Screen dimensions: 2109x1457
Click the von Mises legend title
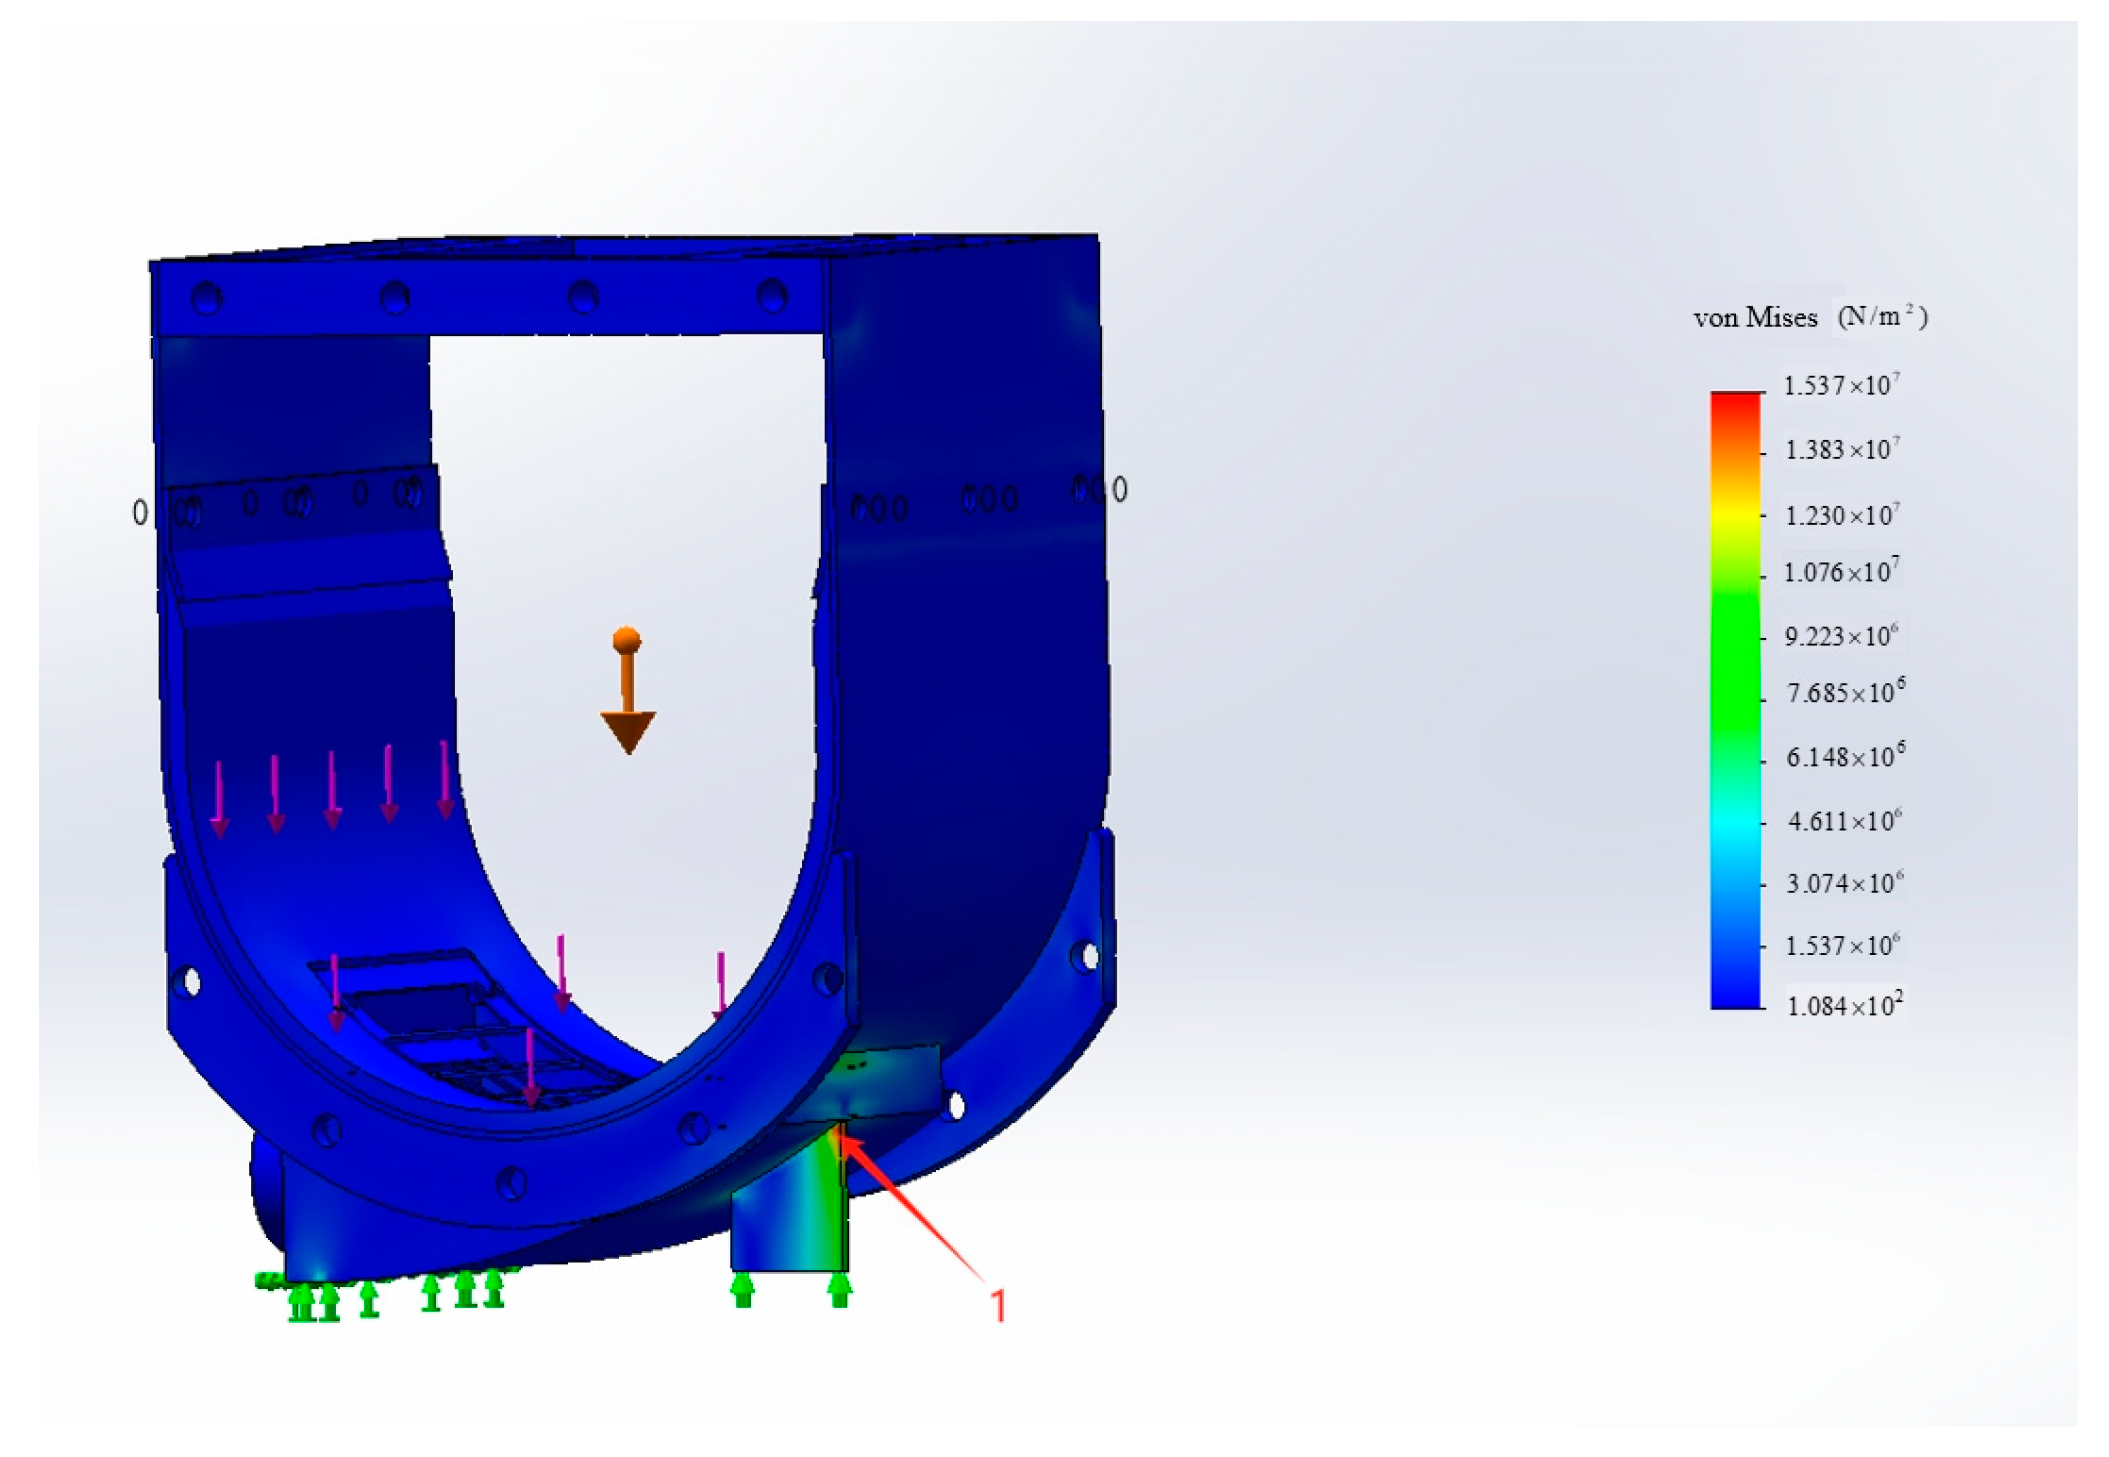click(1755, 318)
